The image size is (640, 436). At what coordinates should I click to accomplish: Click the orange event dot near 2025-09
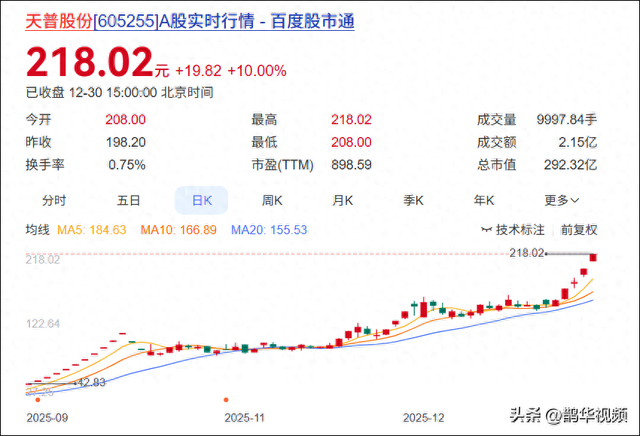tap(38, 400)
